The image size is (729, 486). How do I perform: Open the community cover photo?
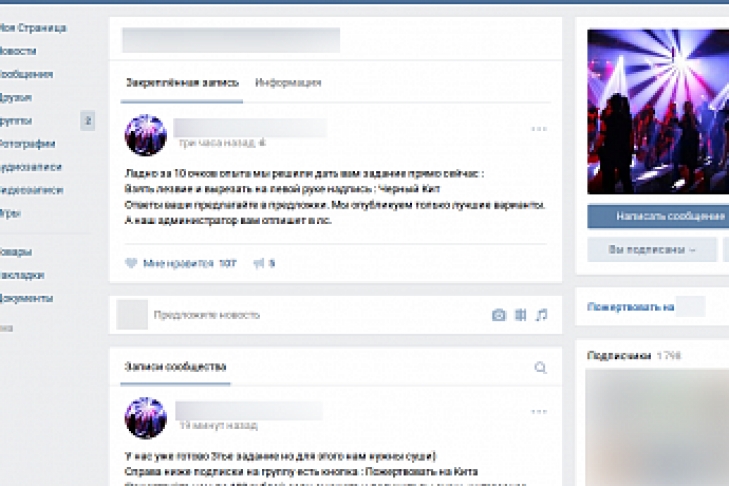click(657, 110)
